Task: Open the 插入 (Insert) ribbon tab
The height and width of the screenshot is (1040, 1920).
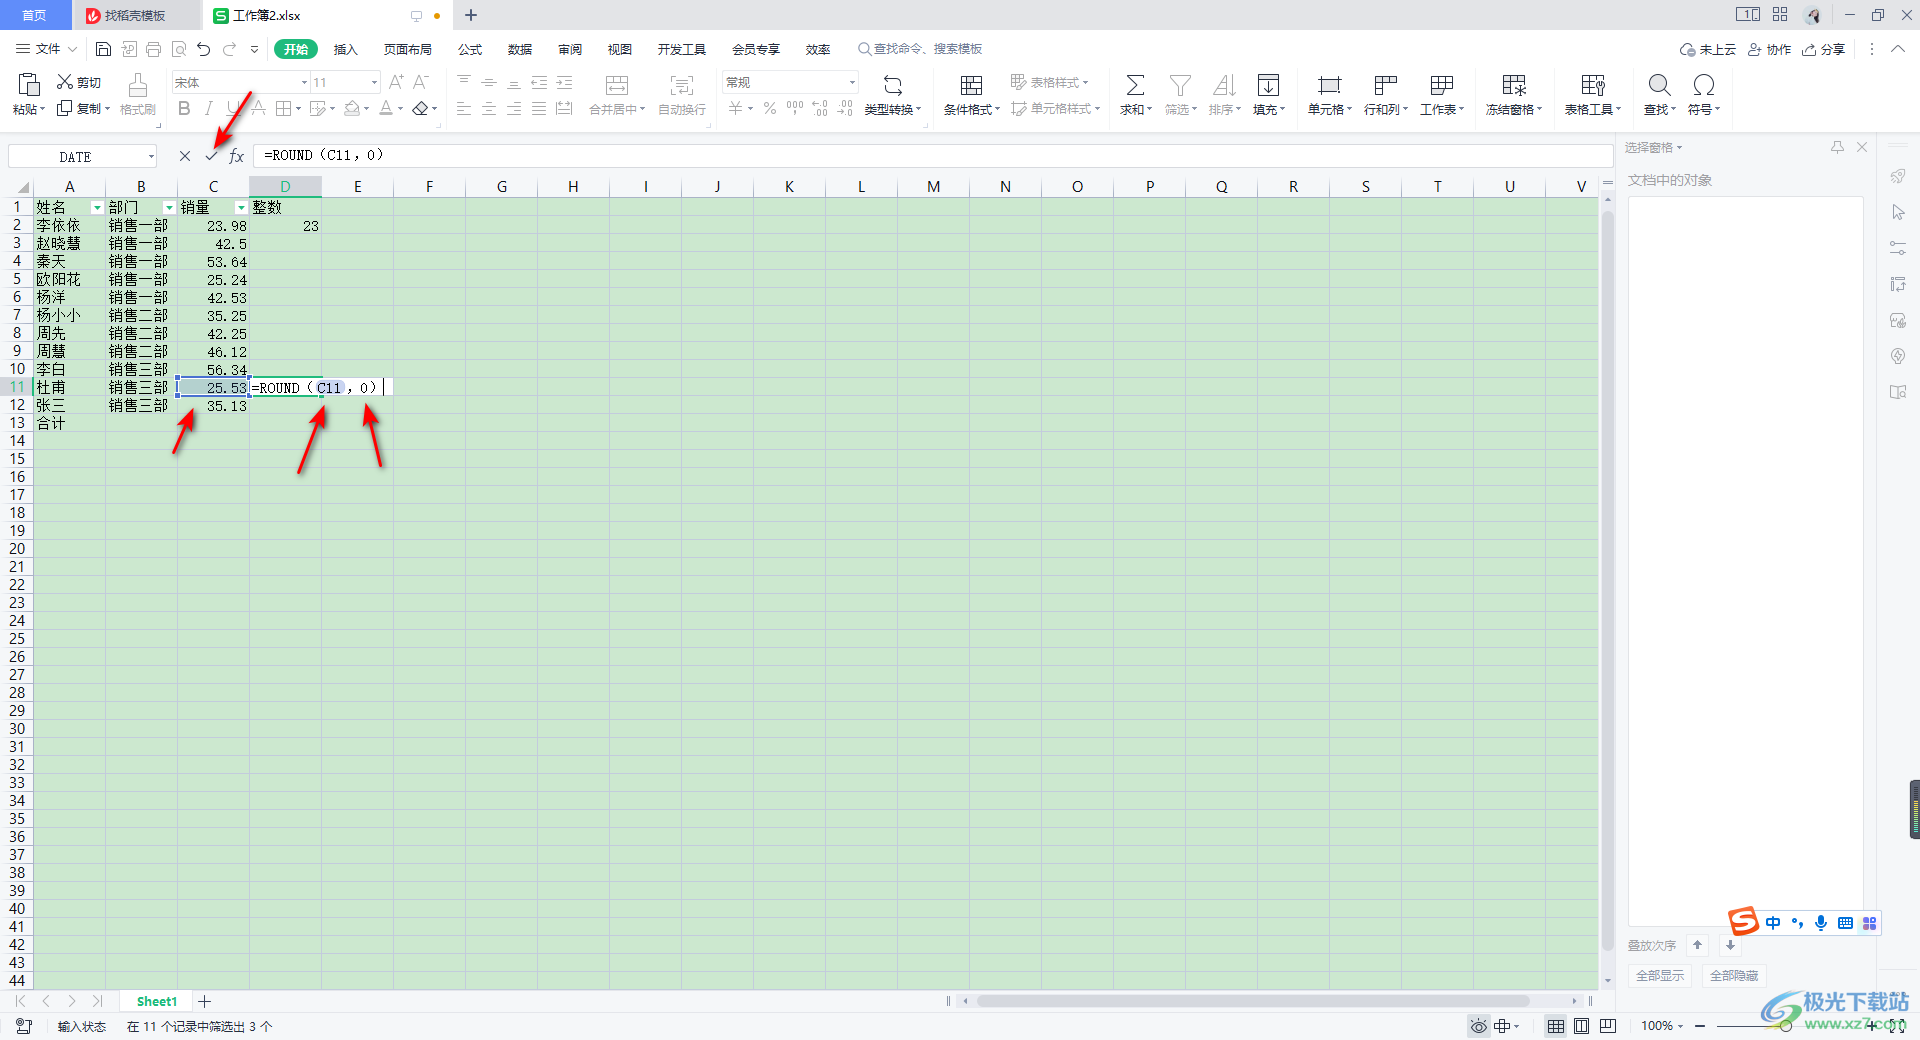Action: (345, 49)
